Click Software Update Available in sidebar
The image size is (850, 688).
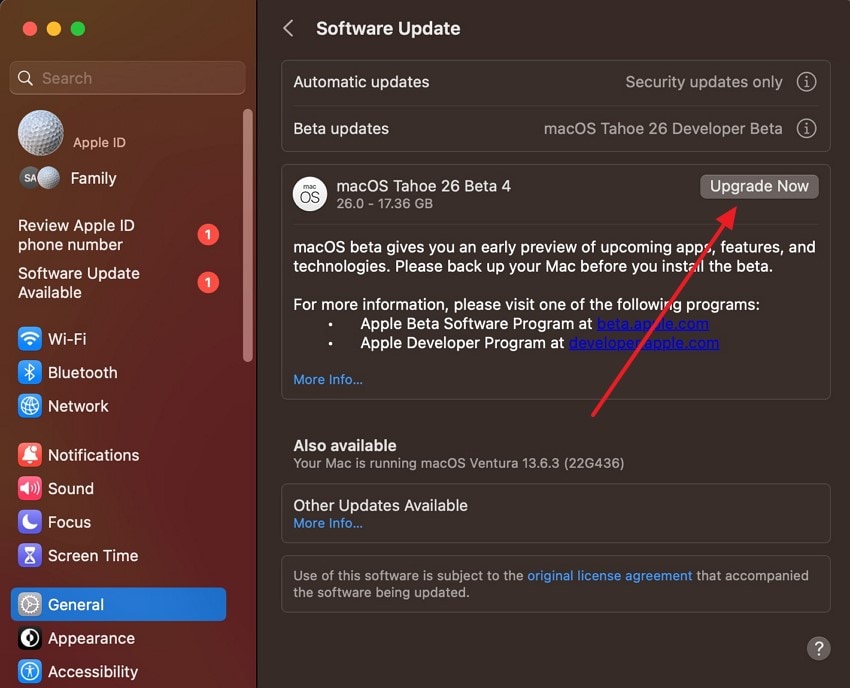coord(118,282)
